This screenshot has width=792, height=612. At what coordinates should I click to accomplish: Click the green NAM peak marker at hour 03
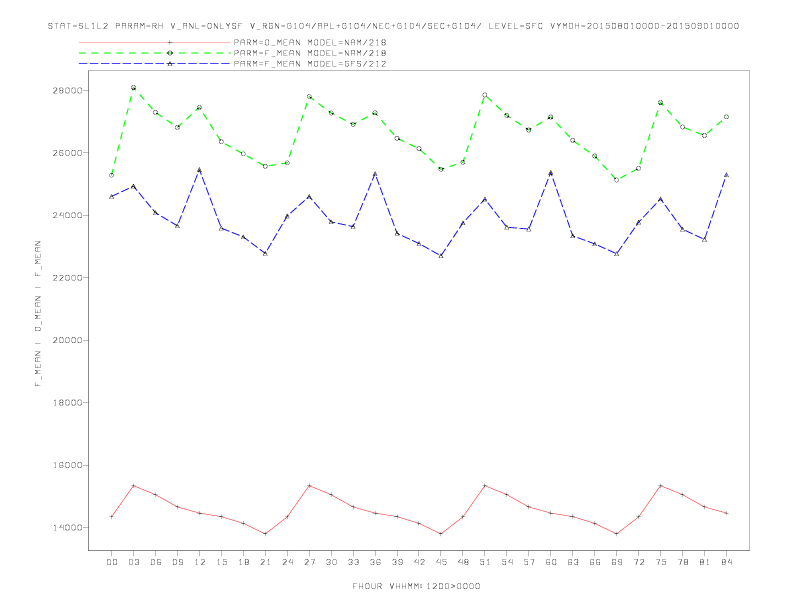point(133,87)
